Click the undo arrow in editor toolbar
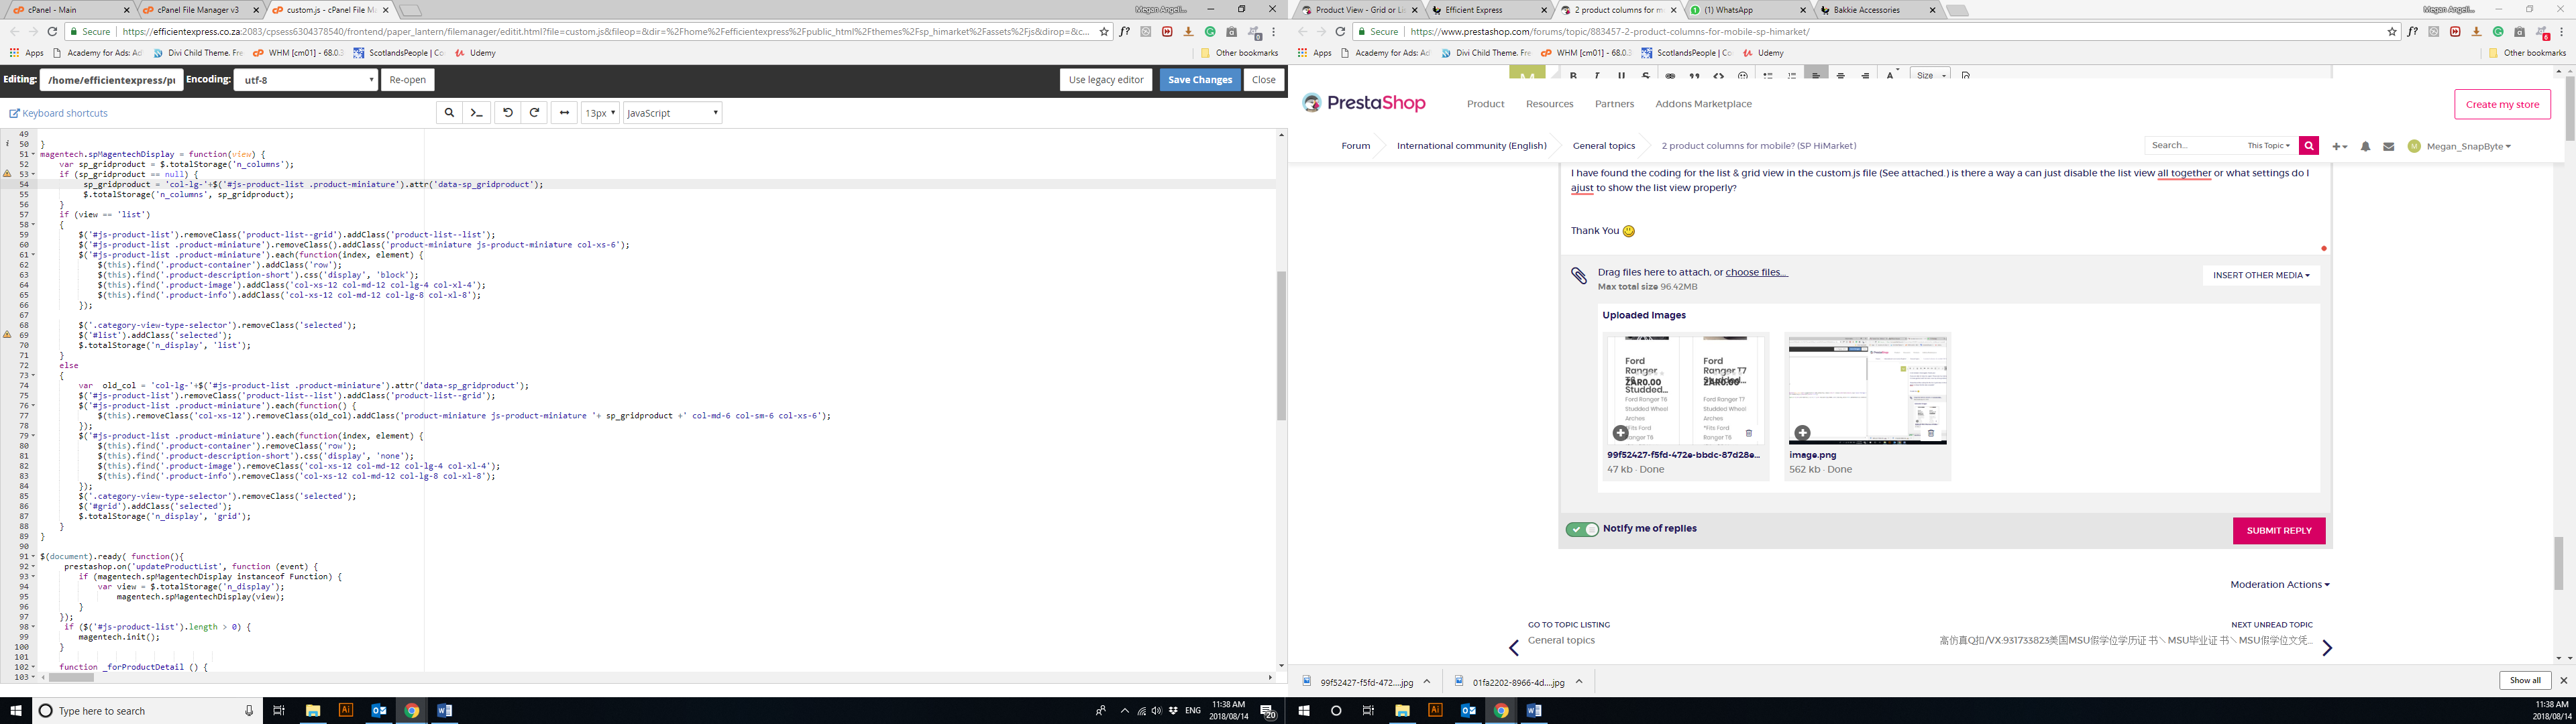The width and height of the screenshot is (2576, 724). (508, 113)
